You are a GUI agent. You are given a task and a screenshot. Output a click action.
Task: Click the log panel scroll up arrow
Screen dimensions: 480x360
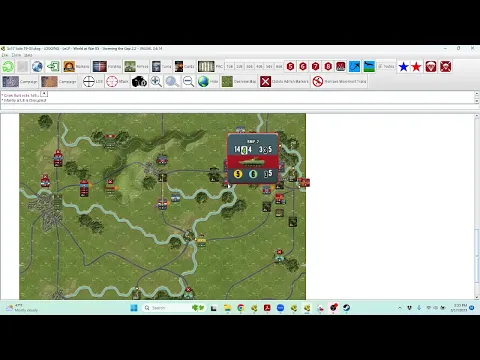[x=477, y=93]
